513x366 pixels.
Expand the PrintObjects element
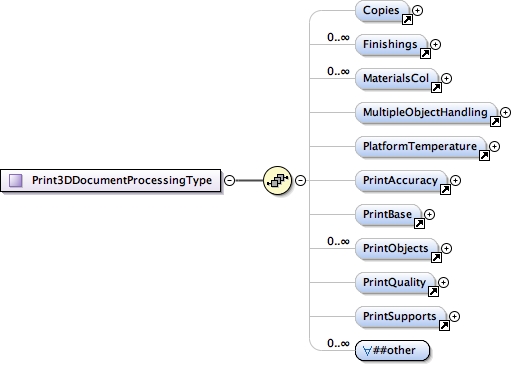pyautogui.click(x=446, y=248)
